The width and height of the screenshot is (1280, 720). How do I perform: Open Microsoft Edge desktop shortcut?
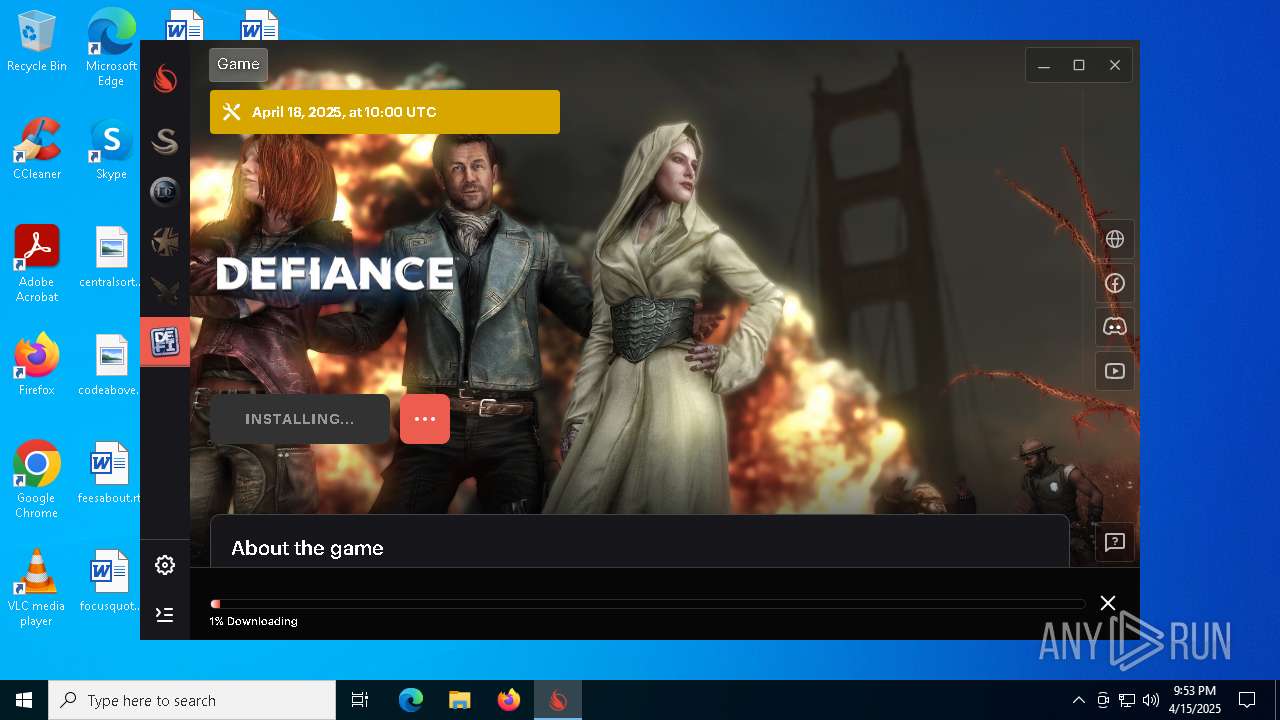(111, 48)
